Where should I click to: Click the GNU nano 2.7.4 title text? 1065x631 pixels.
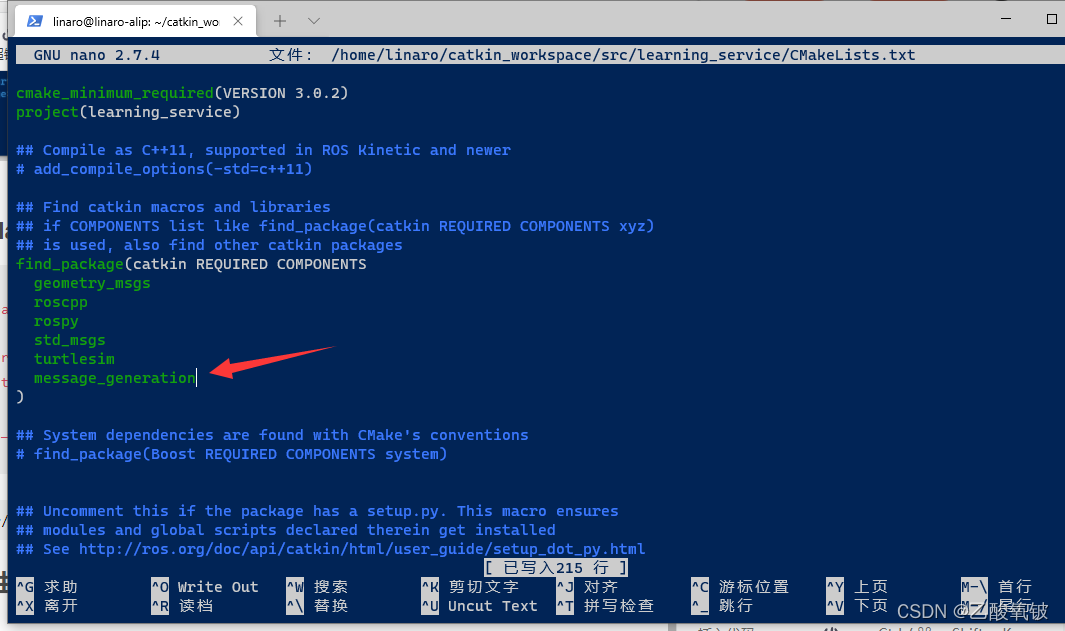96,55
